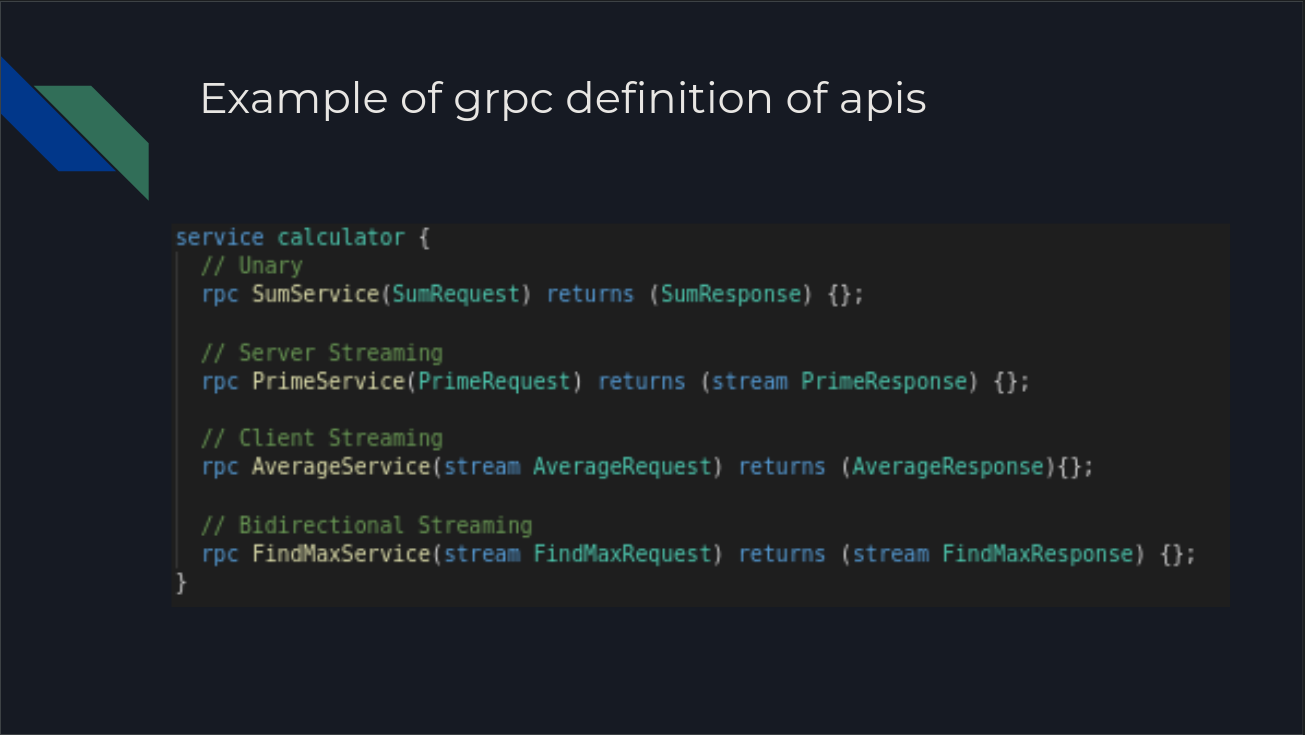Click "PrimeRequest" in the code

click(x=494, y=382)
